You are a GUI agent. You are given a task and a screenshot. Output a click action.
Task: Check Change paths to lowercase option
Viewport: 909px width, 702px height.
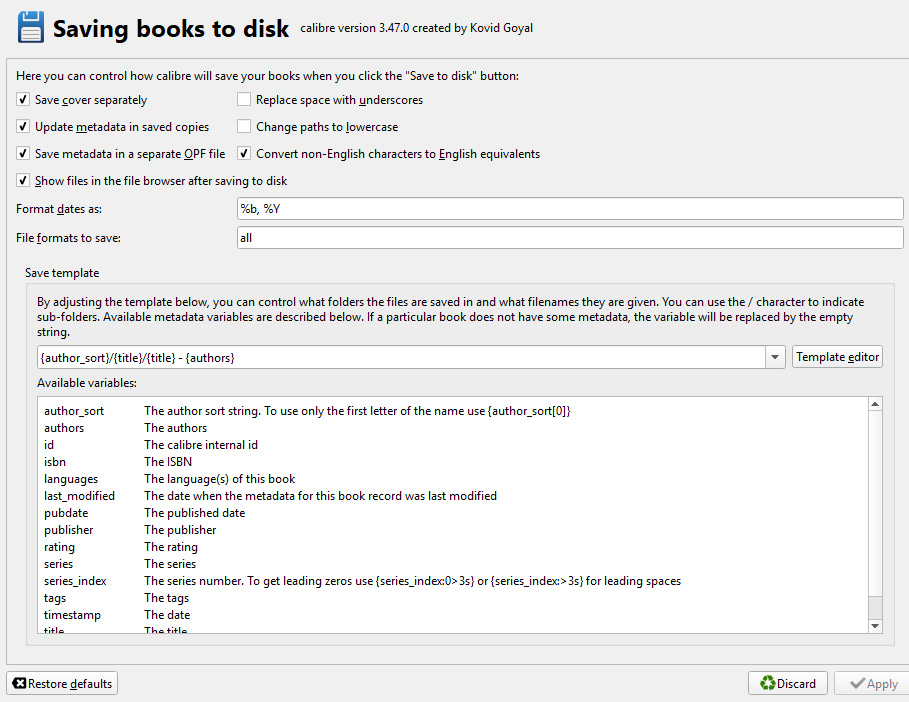[244, 127]
